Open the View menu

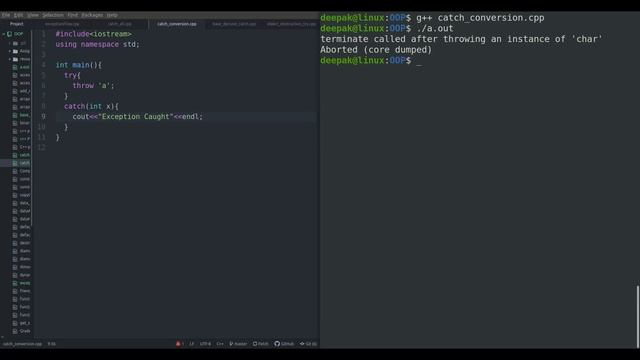(33, 15)
